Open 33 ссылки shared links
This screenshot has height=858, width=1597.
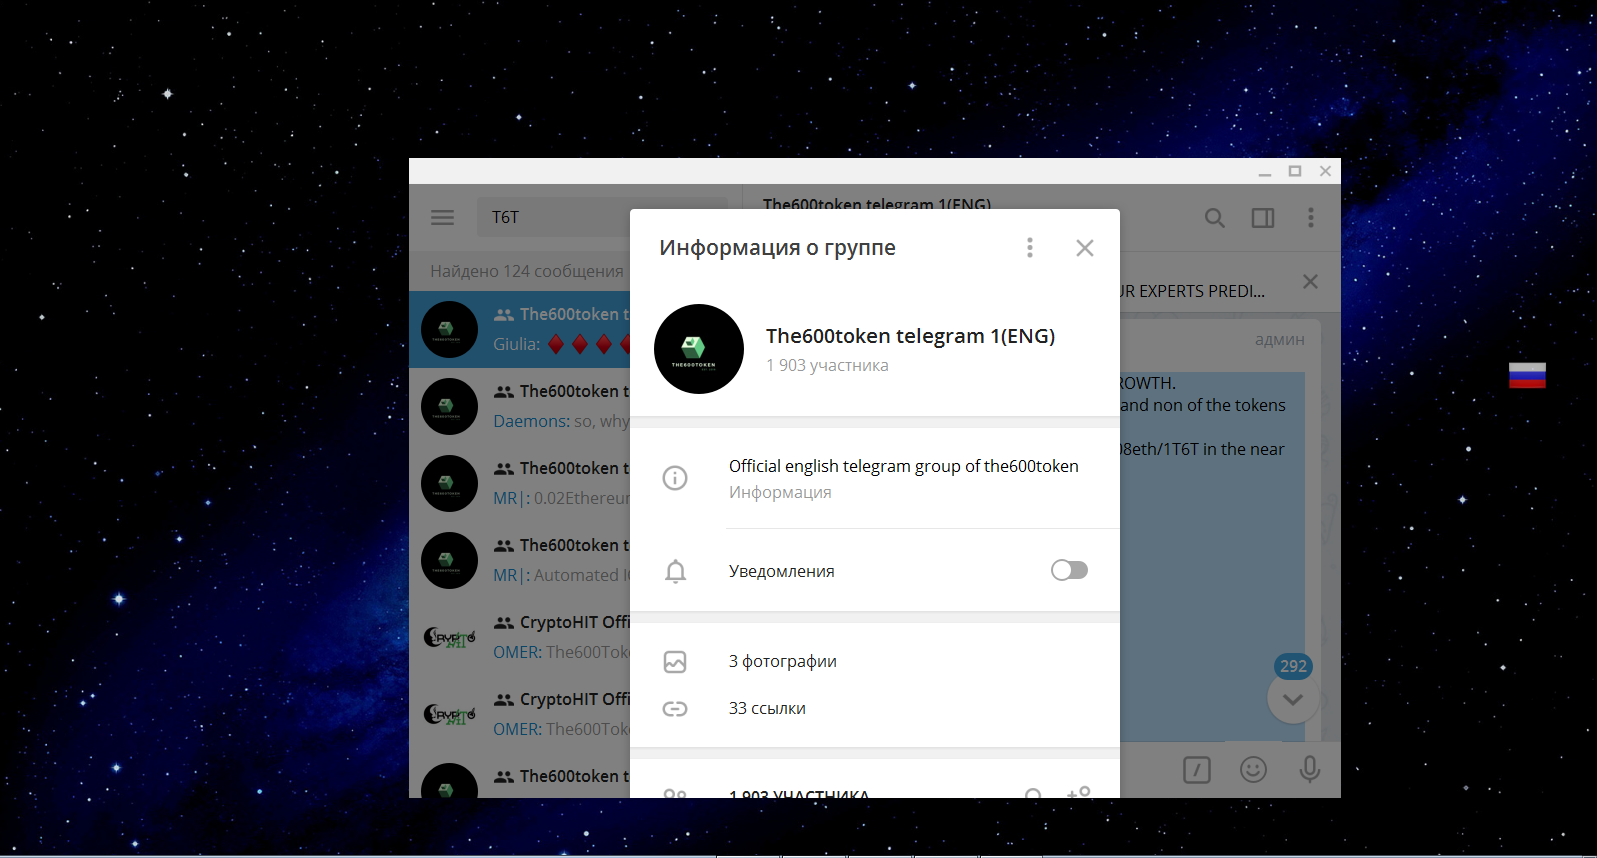[x=767, y=708]
